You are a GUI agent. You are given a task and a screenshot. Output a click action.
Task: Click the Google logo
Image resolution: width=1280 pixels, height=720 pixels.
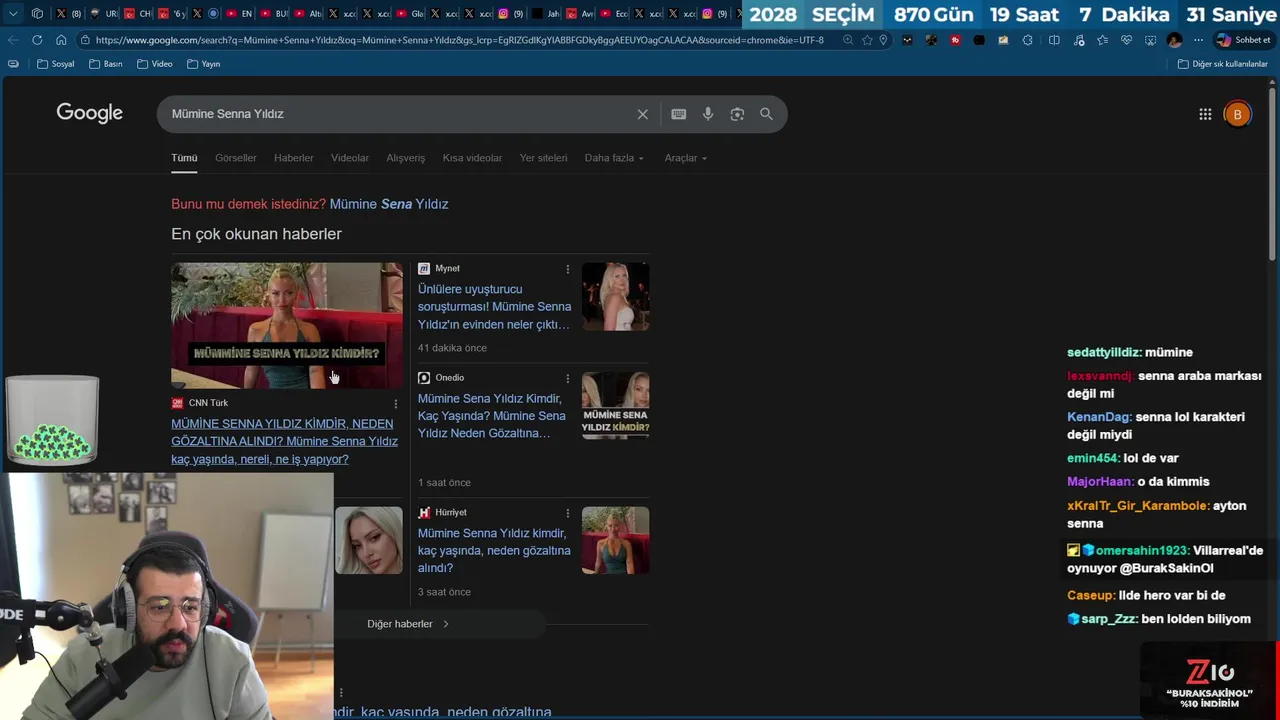pyautogui.click(x=90, y=113)
